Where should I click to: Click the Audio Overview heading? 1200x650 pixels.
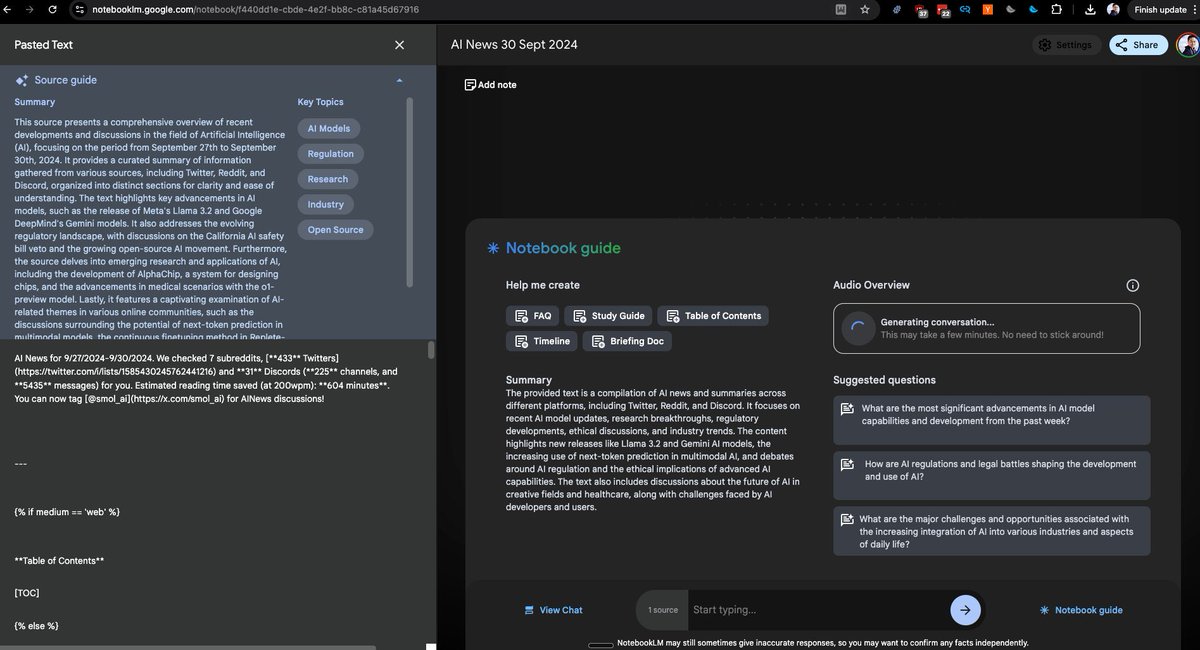coord(872,285)
